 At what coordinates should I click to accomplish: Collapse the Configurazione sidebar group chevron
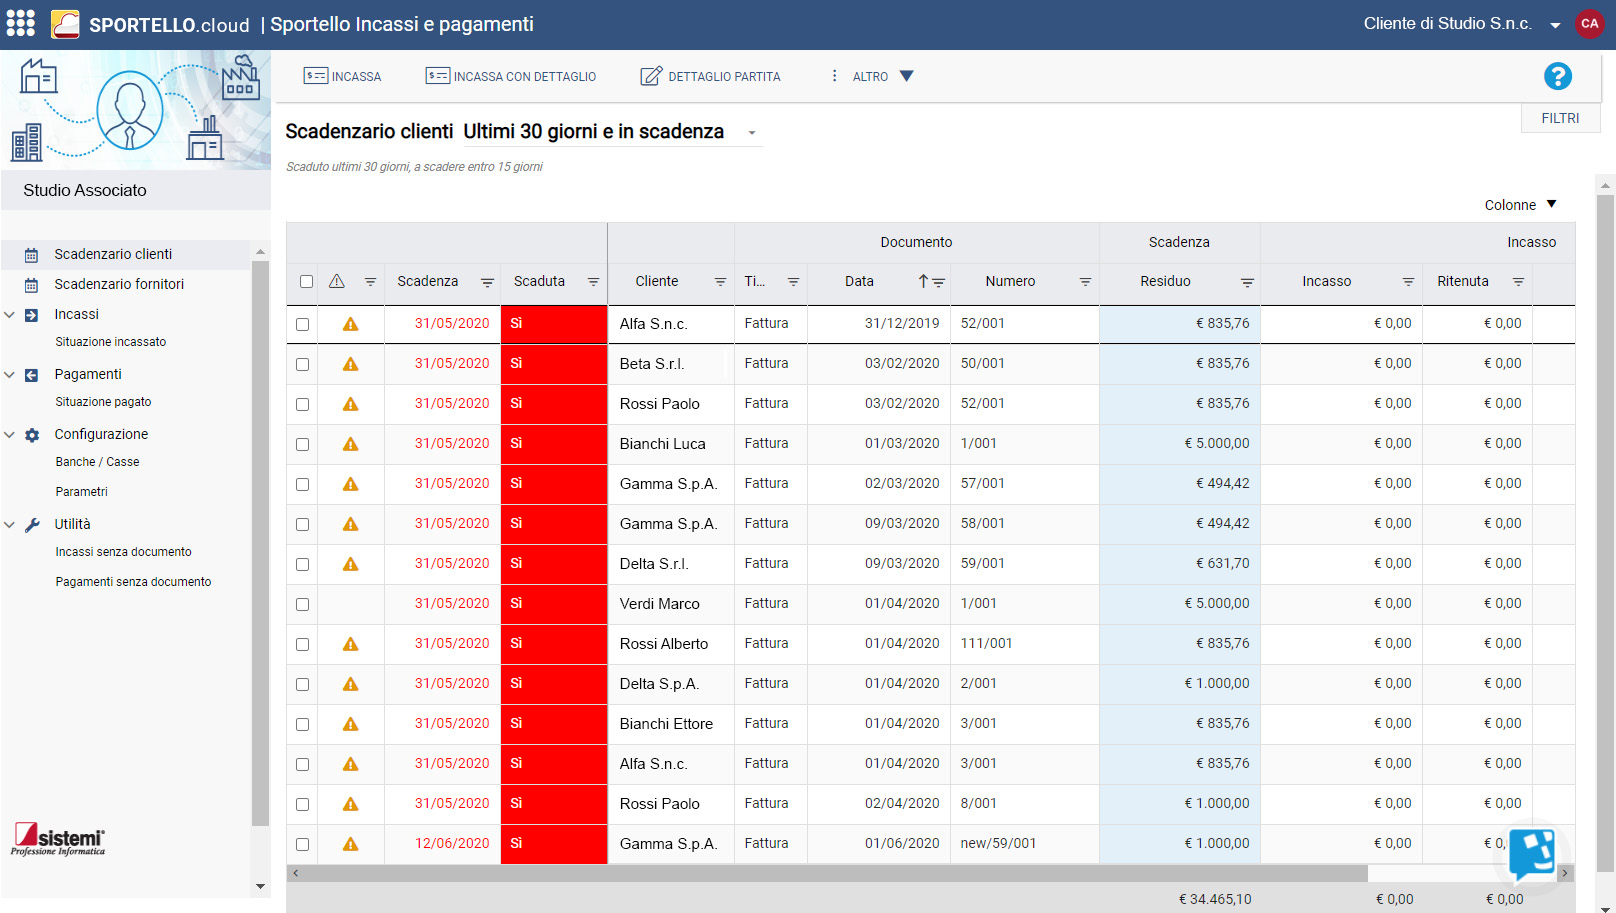click(x=9, y=435)
